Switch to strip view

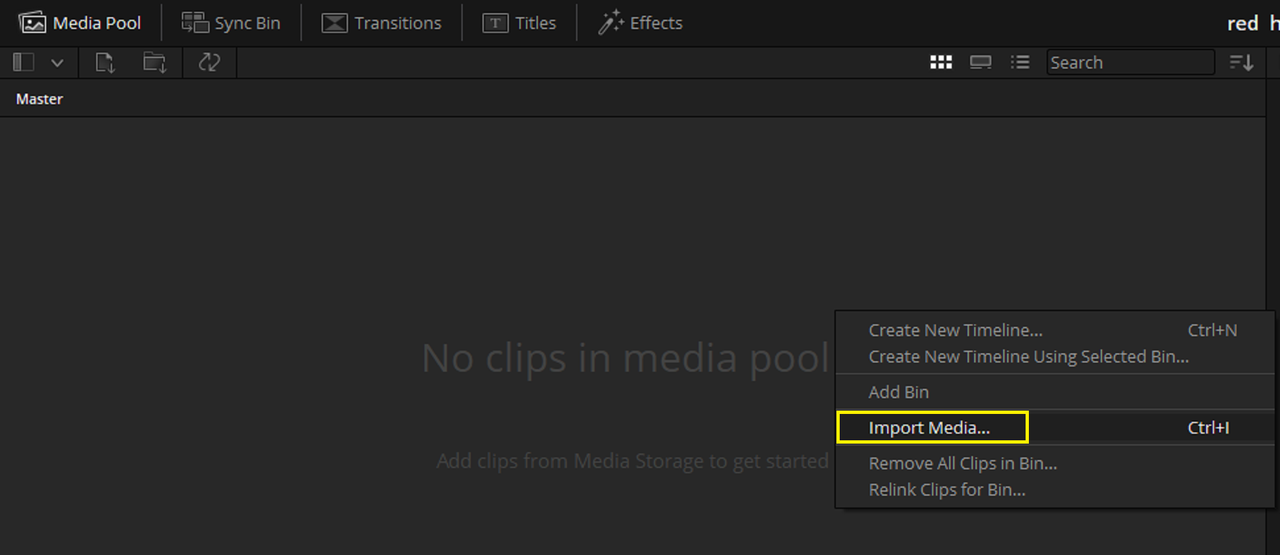tap(981, 62)
